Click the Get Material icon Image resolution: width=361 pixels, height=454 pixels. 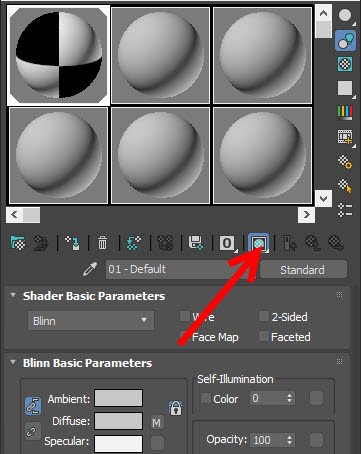[x=18, y=243]
